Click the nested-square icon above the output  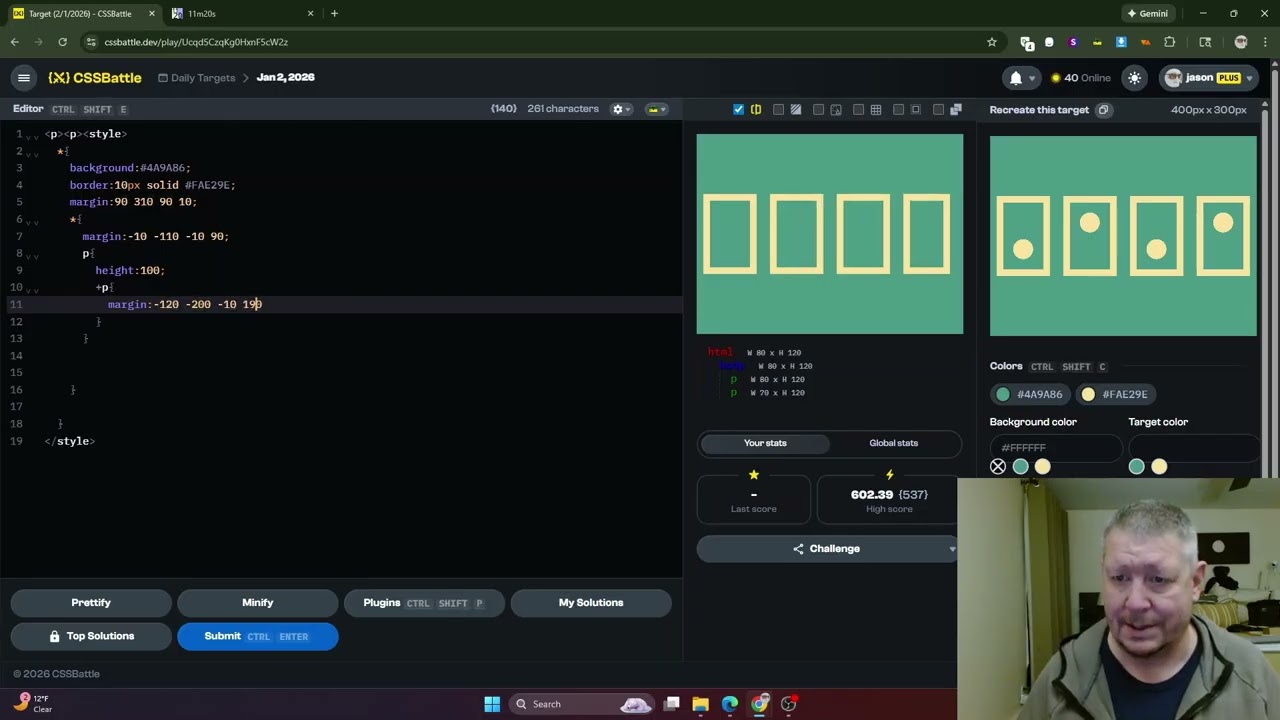click(916, 110)
